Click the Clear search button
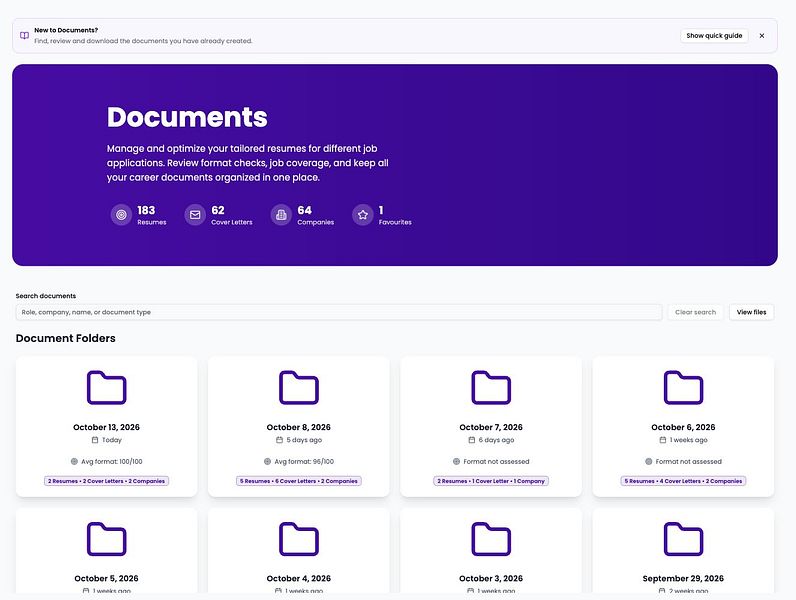This screenshot has width=796, height=600. pos(695,312)
